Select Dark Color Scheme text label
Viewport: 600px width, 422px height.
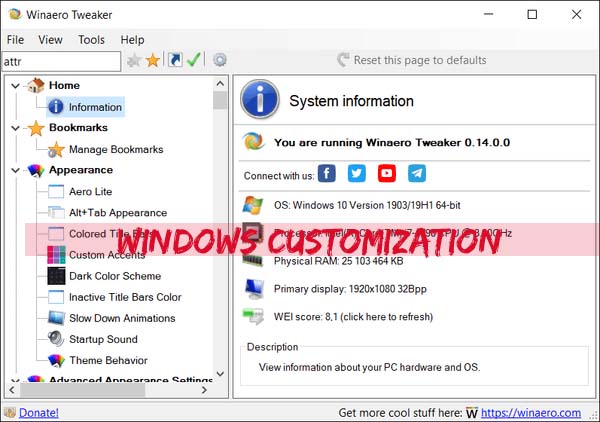[115, 276]
